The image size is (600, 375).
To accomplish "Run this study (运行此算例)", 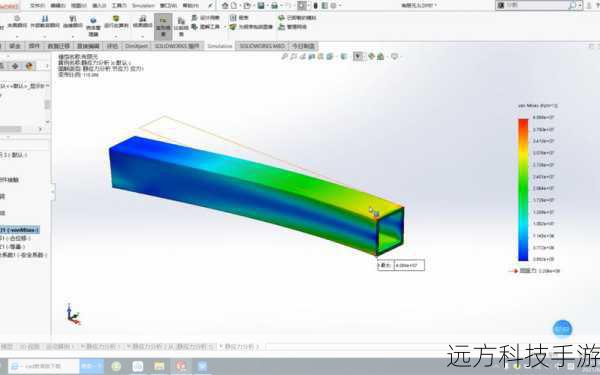I will 116,22.
